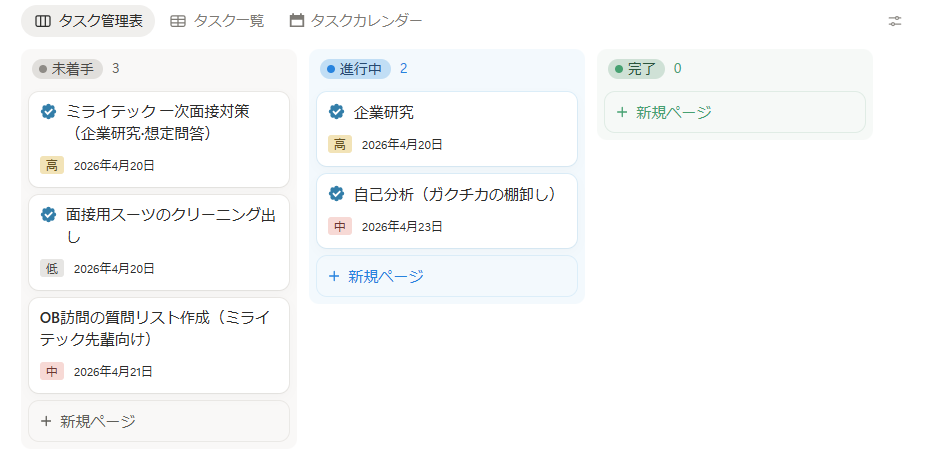Expand the 完了 status group label
This screenshot has width=928, height=451.
[x=636, y=69]
